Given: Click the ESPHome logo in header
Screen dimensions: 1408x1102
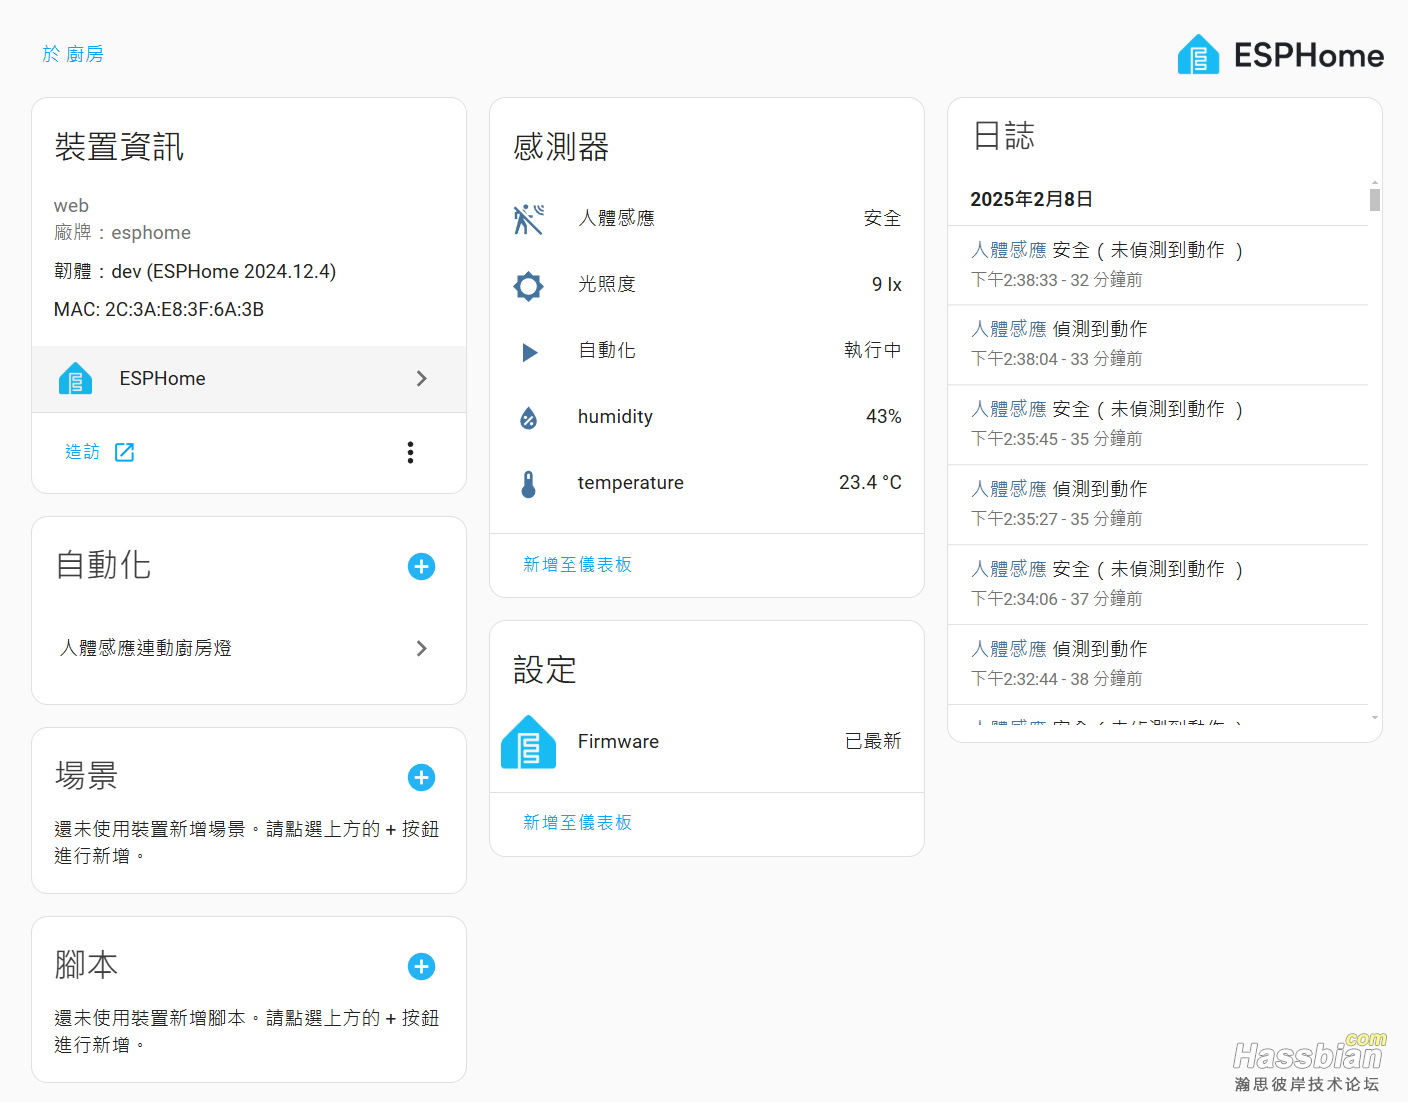Looking at the screenshot, I should pyautogui.click(x=1280, y=55).
